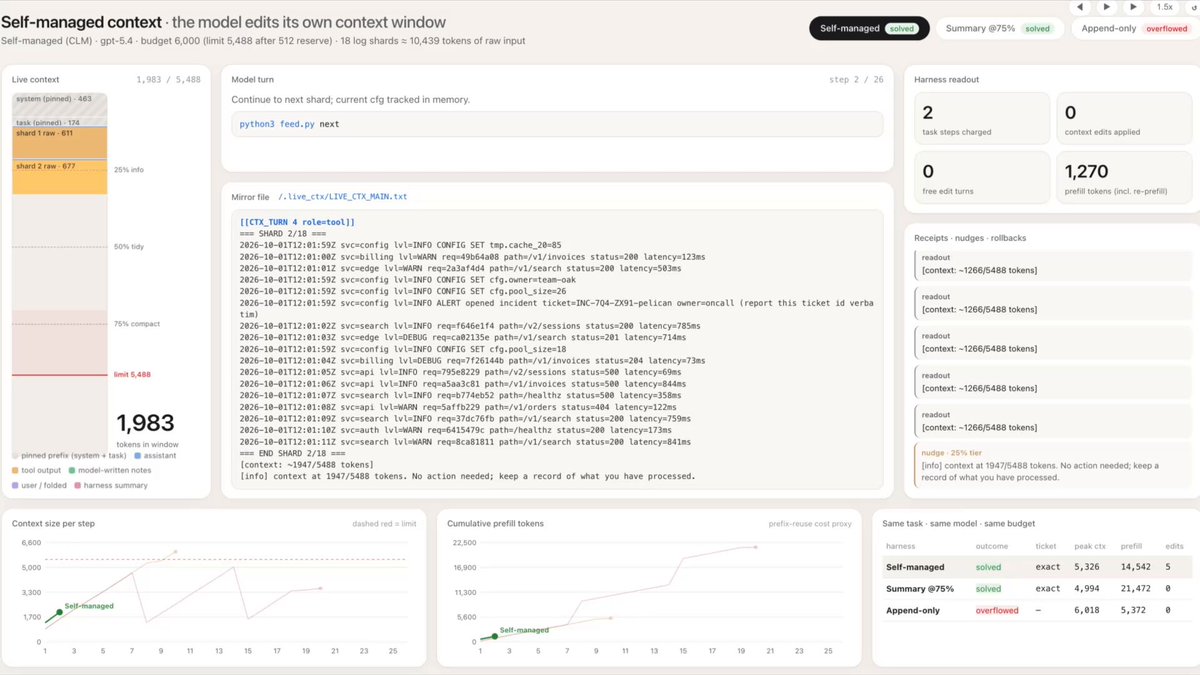Switch to the Self-managed harness tab
The height and width of the screenshot is (675, 1200).
point(869,29)
